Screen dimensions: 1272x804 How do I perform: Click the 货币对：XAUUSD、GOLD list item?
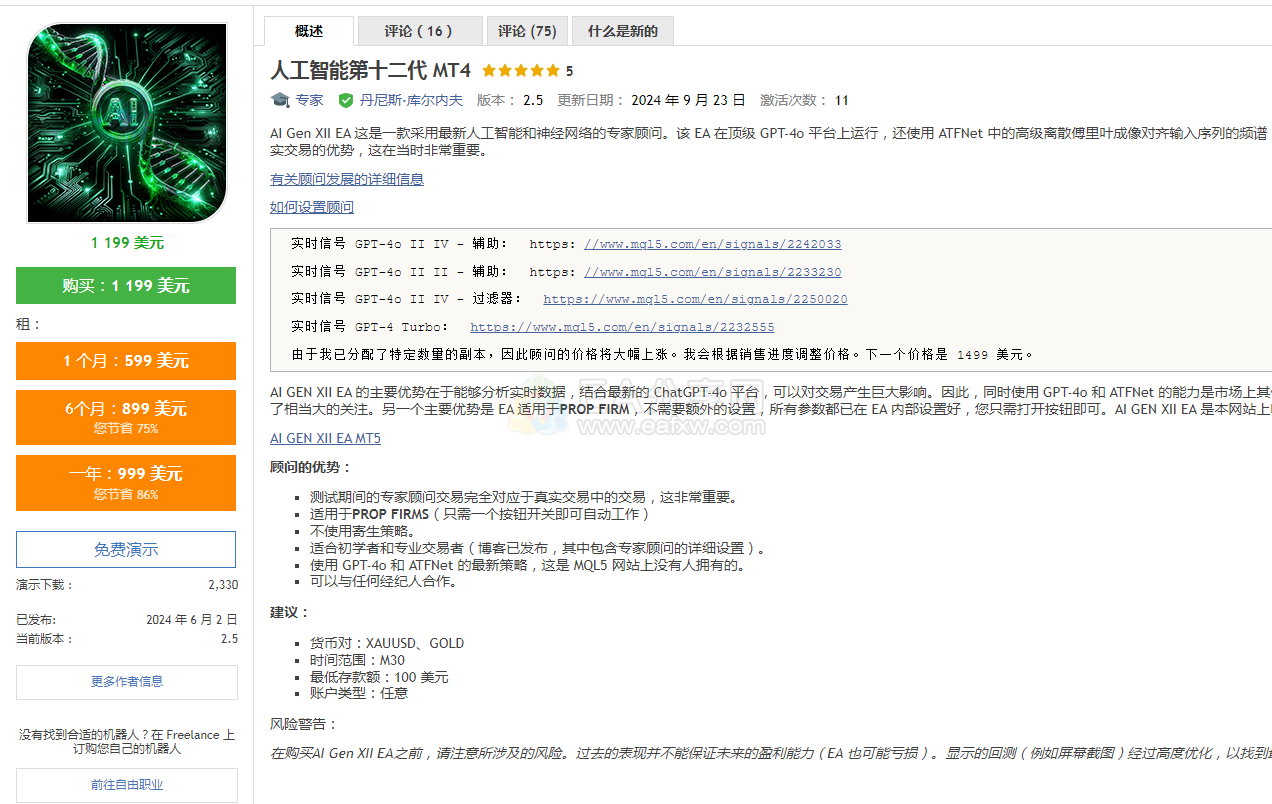click(387, 643)
